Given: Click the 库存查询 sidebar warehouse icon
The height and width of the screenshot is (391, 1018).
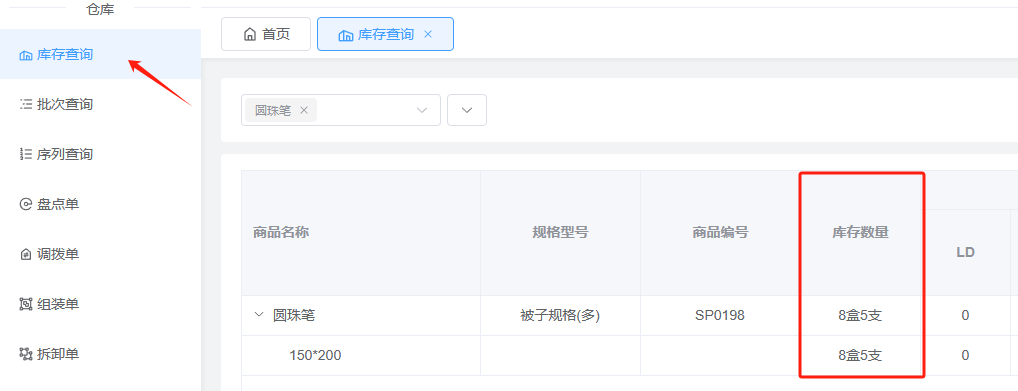Looking at the screenshot, I should point(26,55).
